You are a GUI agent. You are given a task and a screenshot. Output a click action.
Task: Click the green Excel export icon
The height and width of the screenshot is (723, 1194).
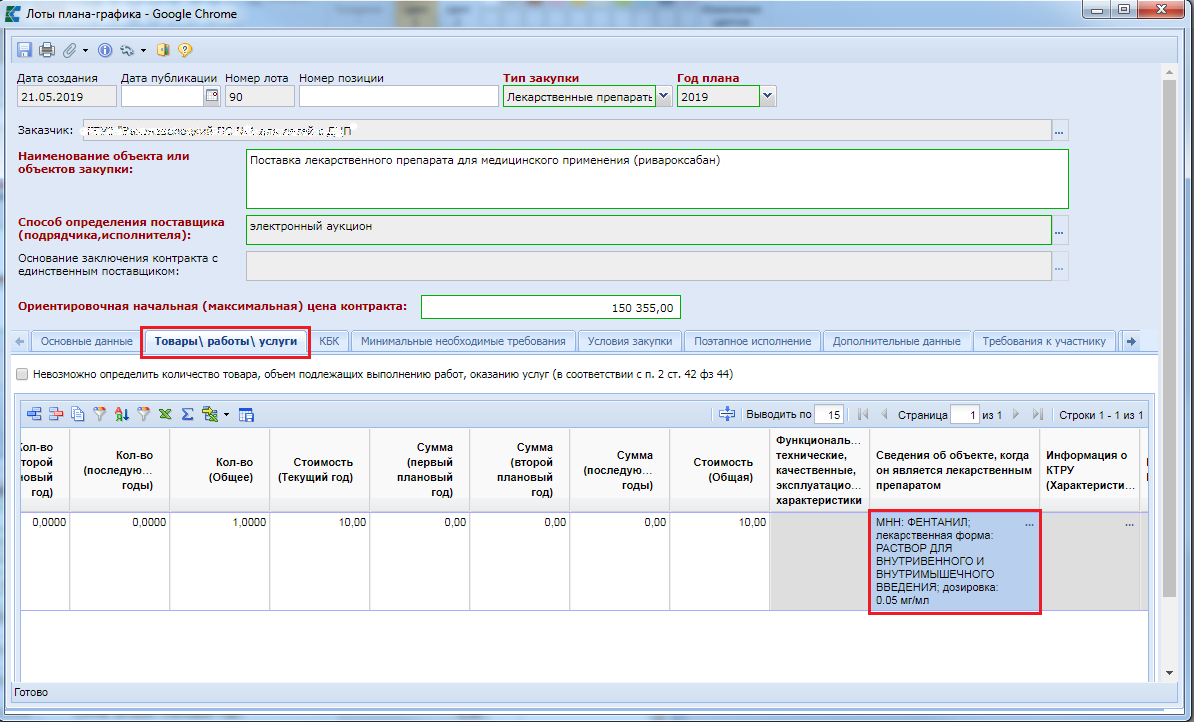tap(165, 414)
